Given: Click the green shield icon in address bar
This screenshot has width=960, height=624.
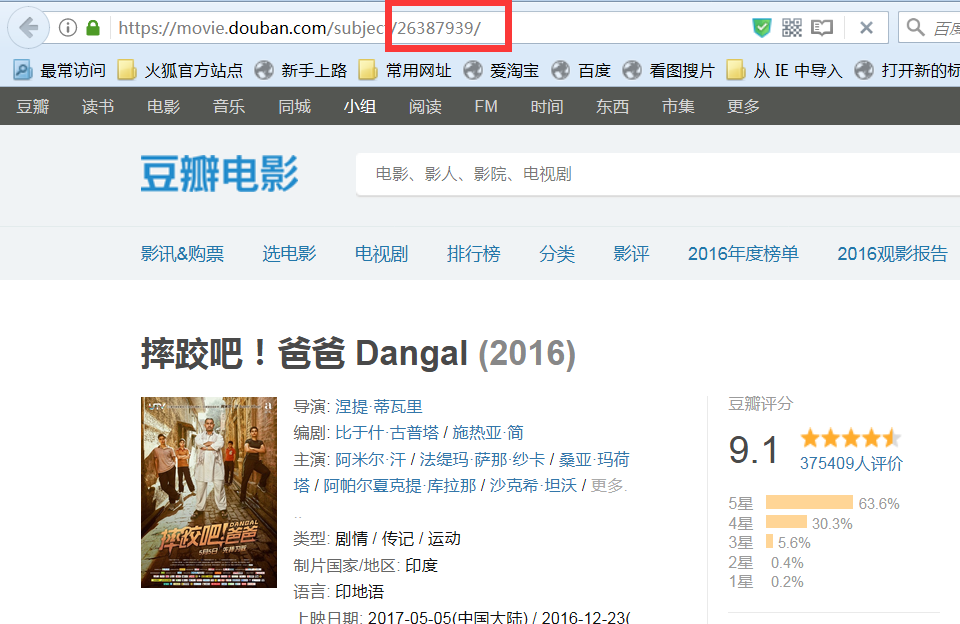Looking at the screenshot, I should coord(762,28).
